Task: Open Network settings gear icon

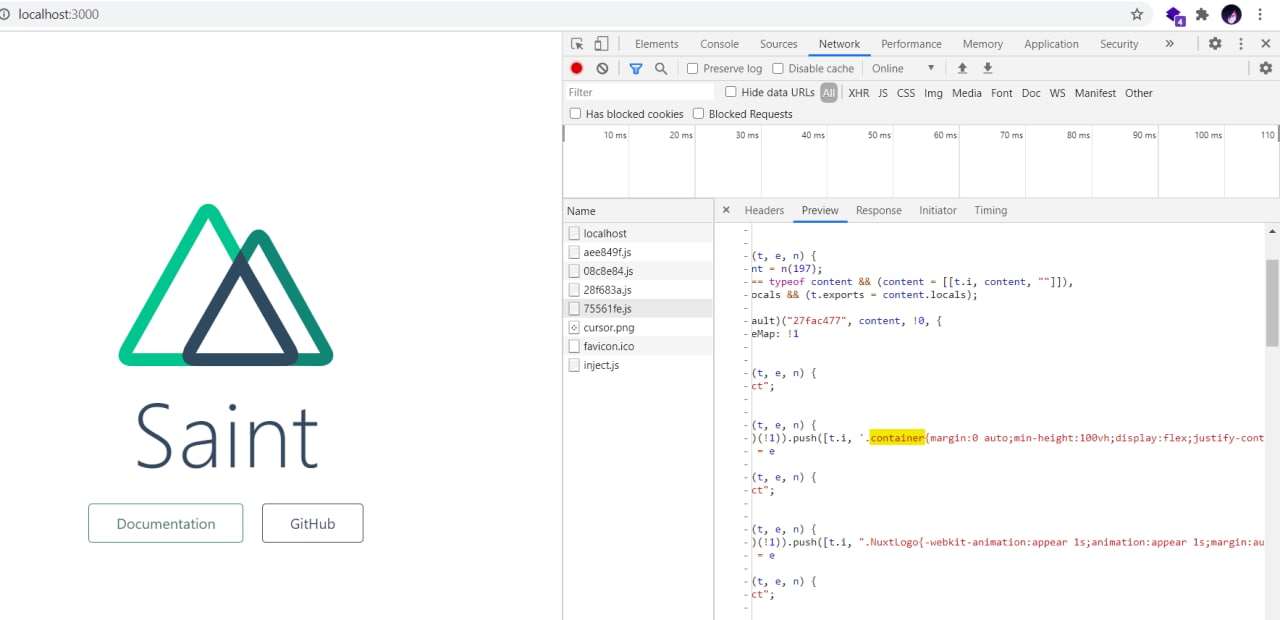Action: click(x=1266, y=68)
